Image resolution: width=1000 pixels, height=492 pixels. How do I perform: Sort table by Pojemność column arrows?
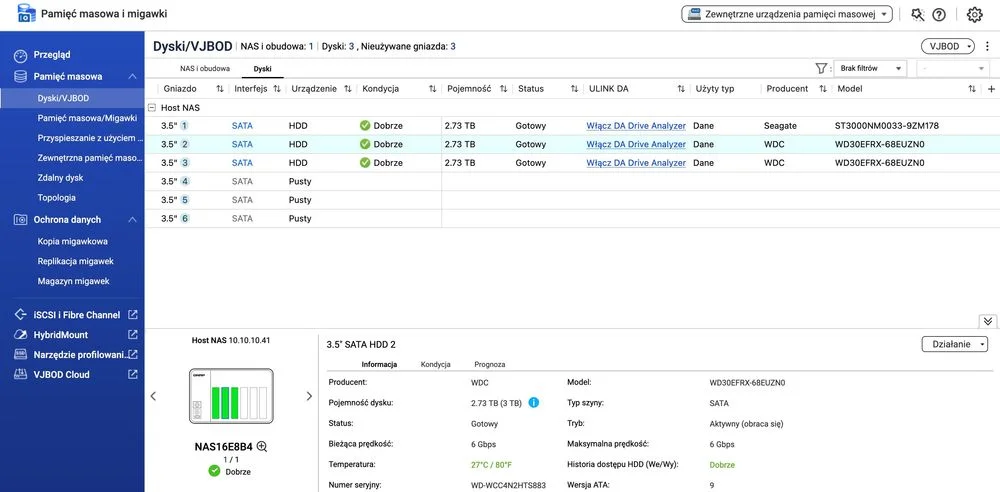[x=503, y=89]
